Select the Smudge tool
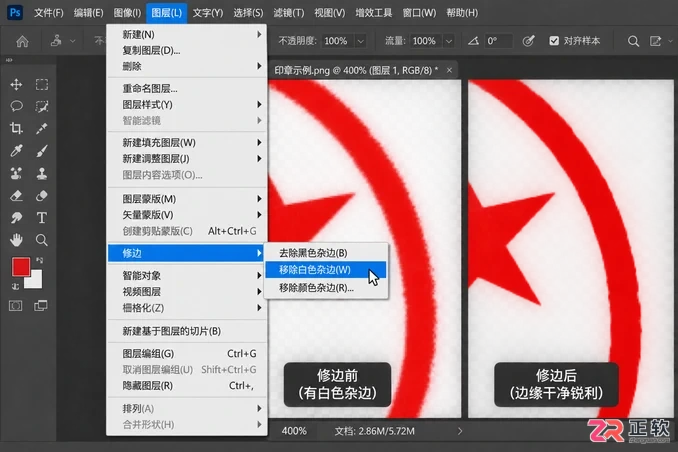 (16, 218)
